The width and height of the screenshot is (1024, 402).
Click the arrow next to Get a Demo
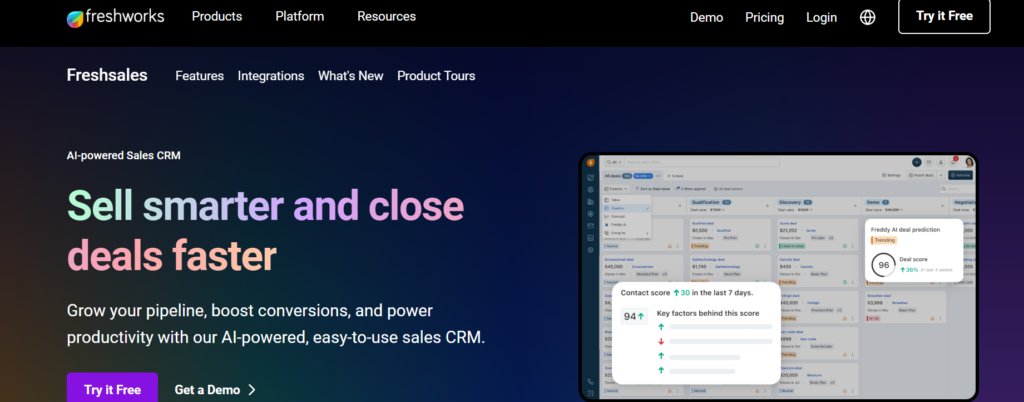coord(252,389)
